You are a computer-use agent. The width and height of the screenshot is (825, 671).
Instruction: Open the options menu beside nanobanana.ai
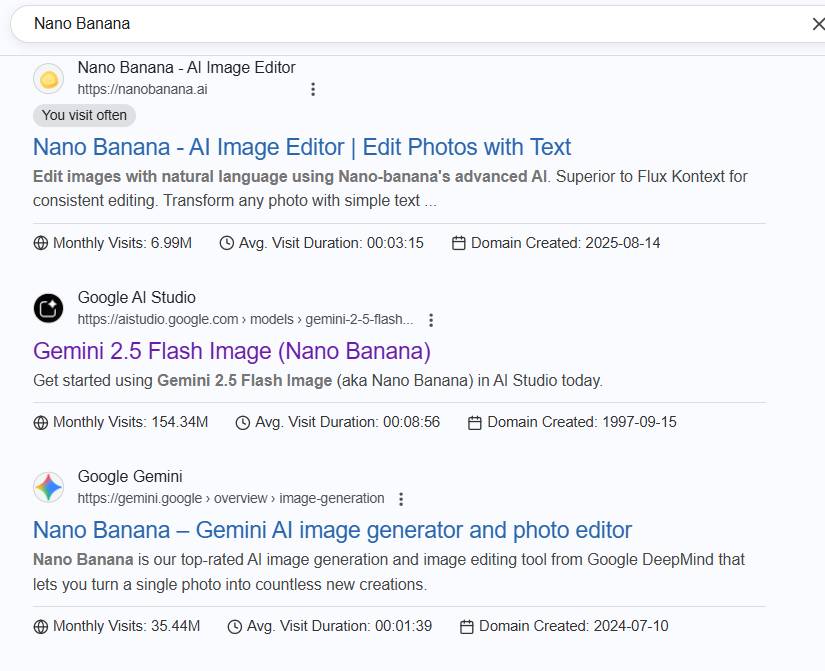tap(313, 89)
